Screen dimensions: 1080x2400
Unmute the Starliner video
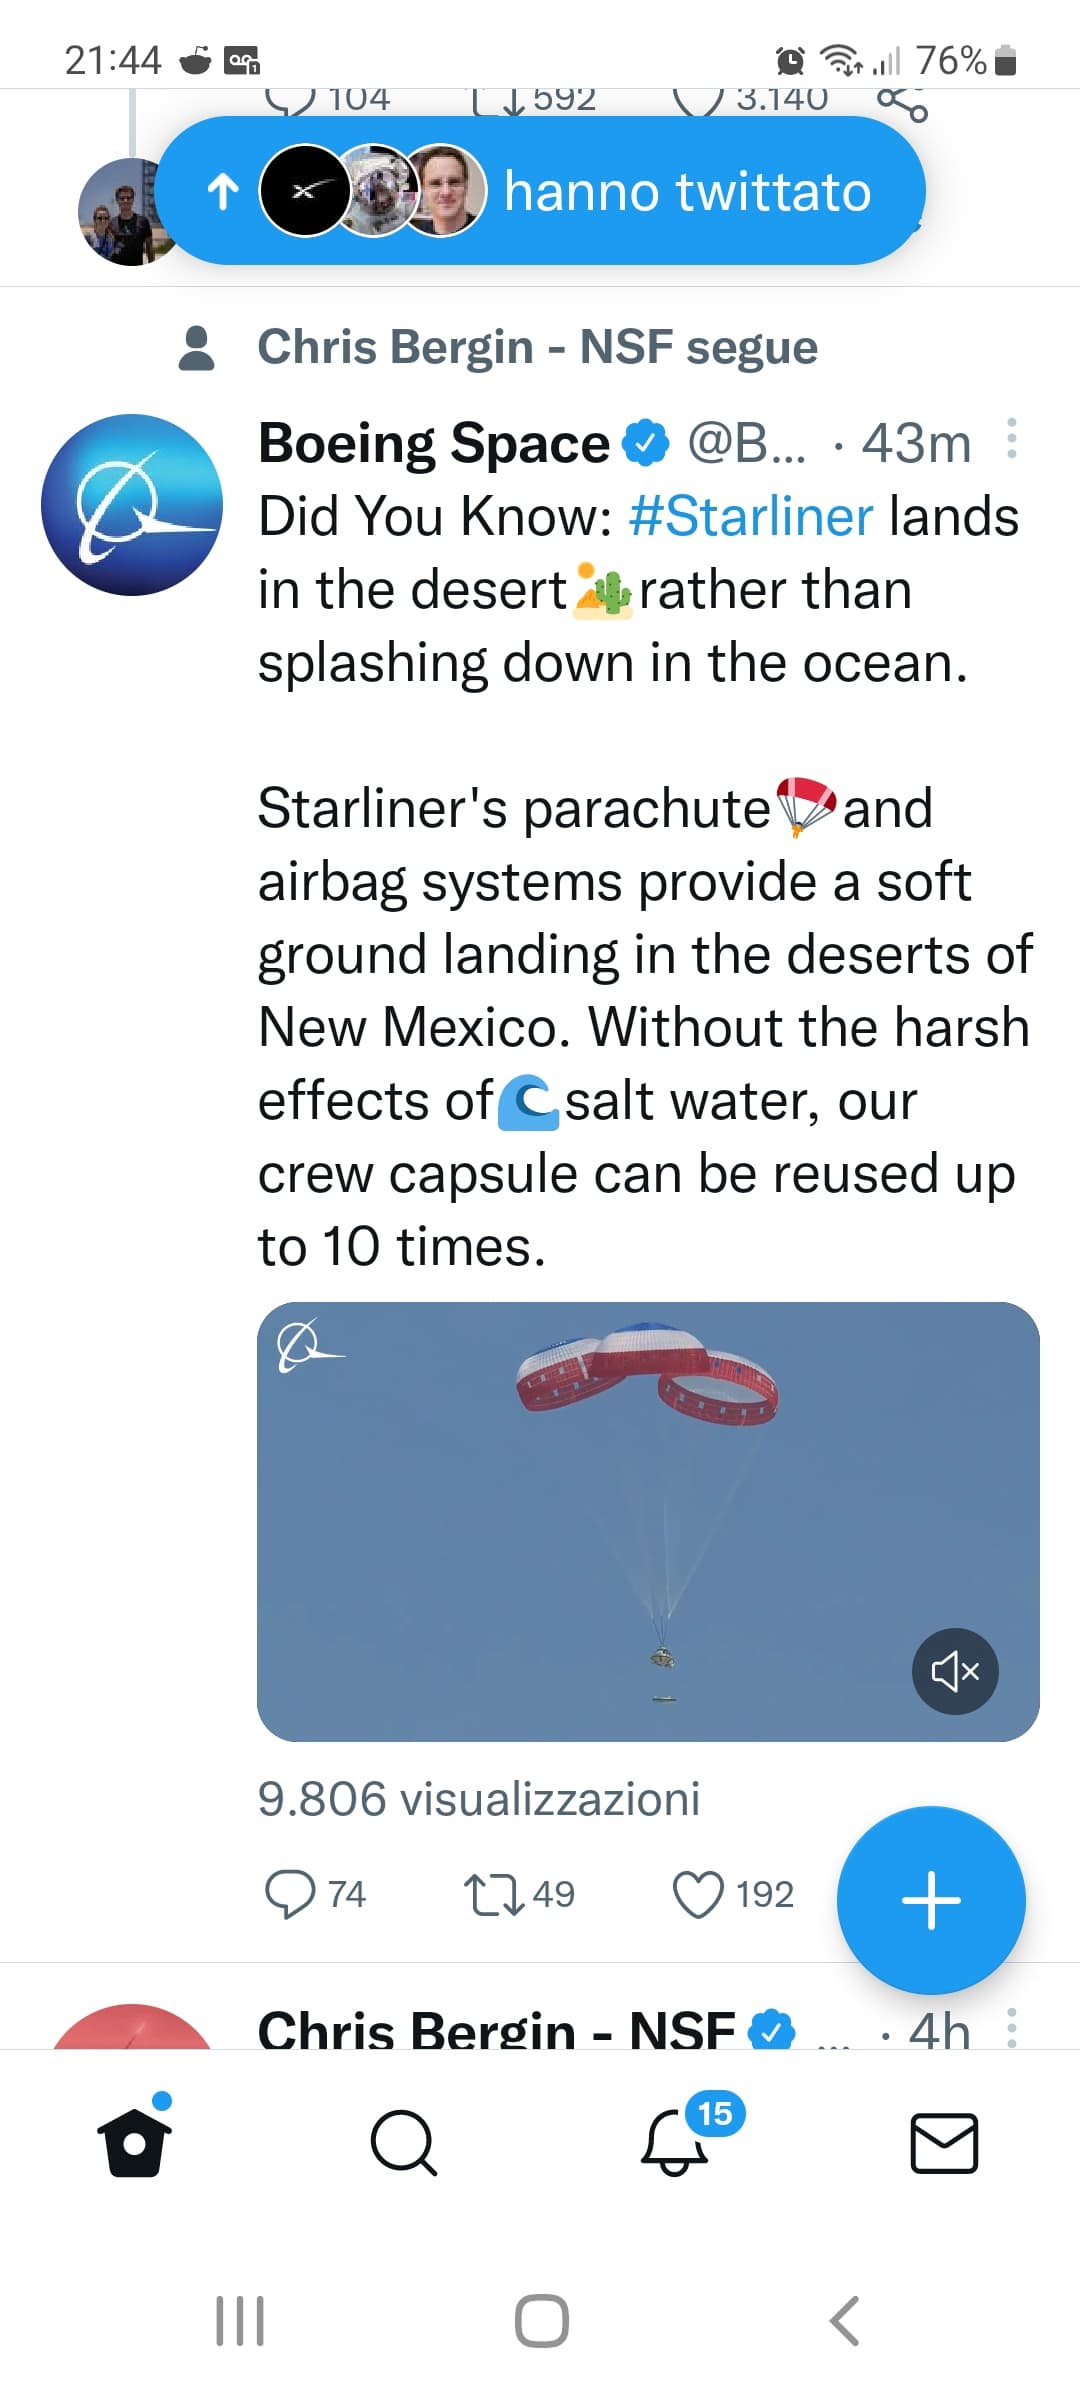tap(955, 1671)
